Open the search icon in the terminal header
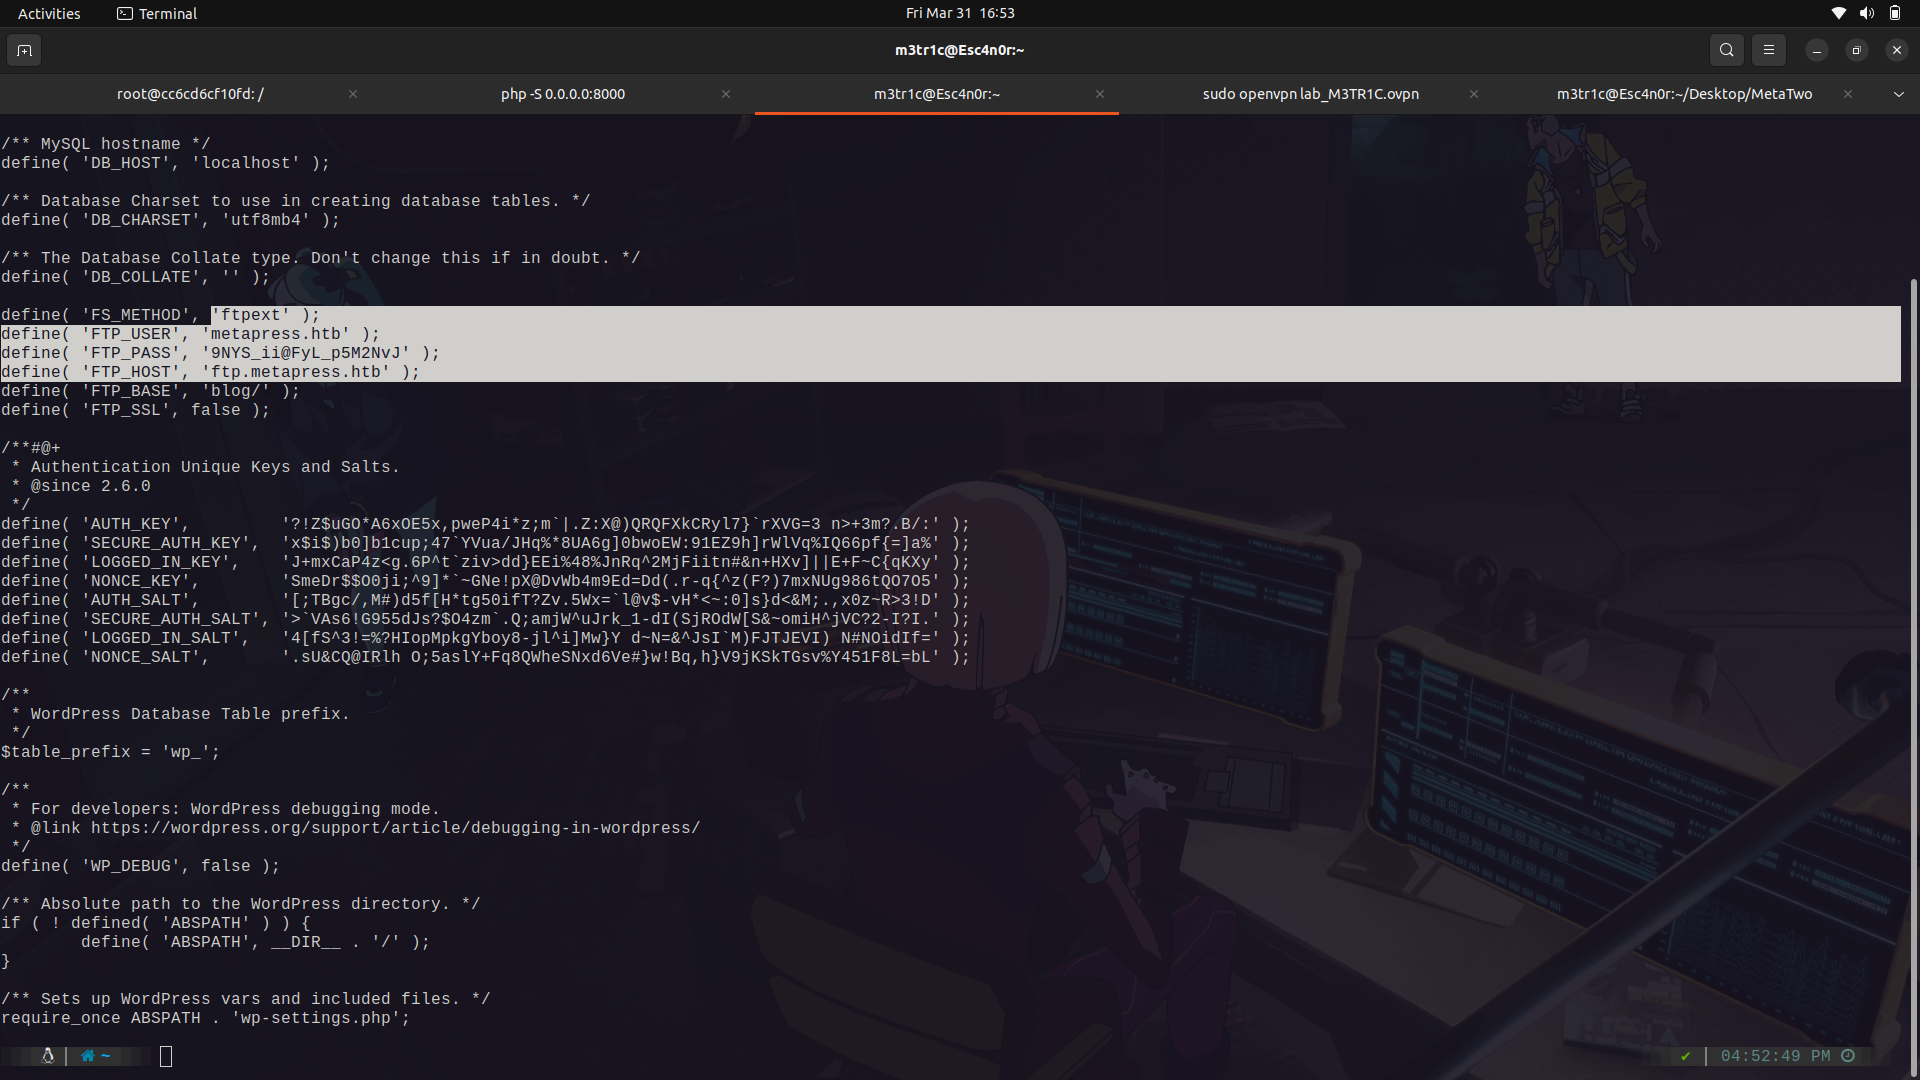 point(1726,49)
